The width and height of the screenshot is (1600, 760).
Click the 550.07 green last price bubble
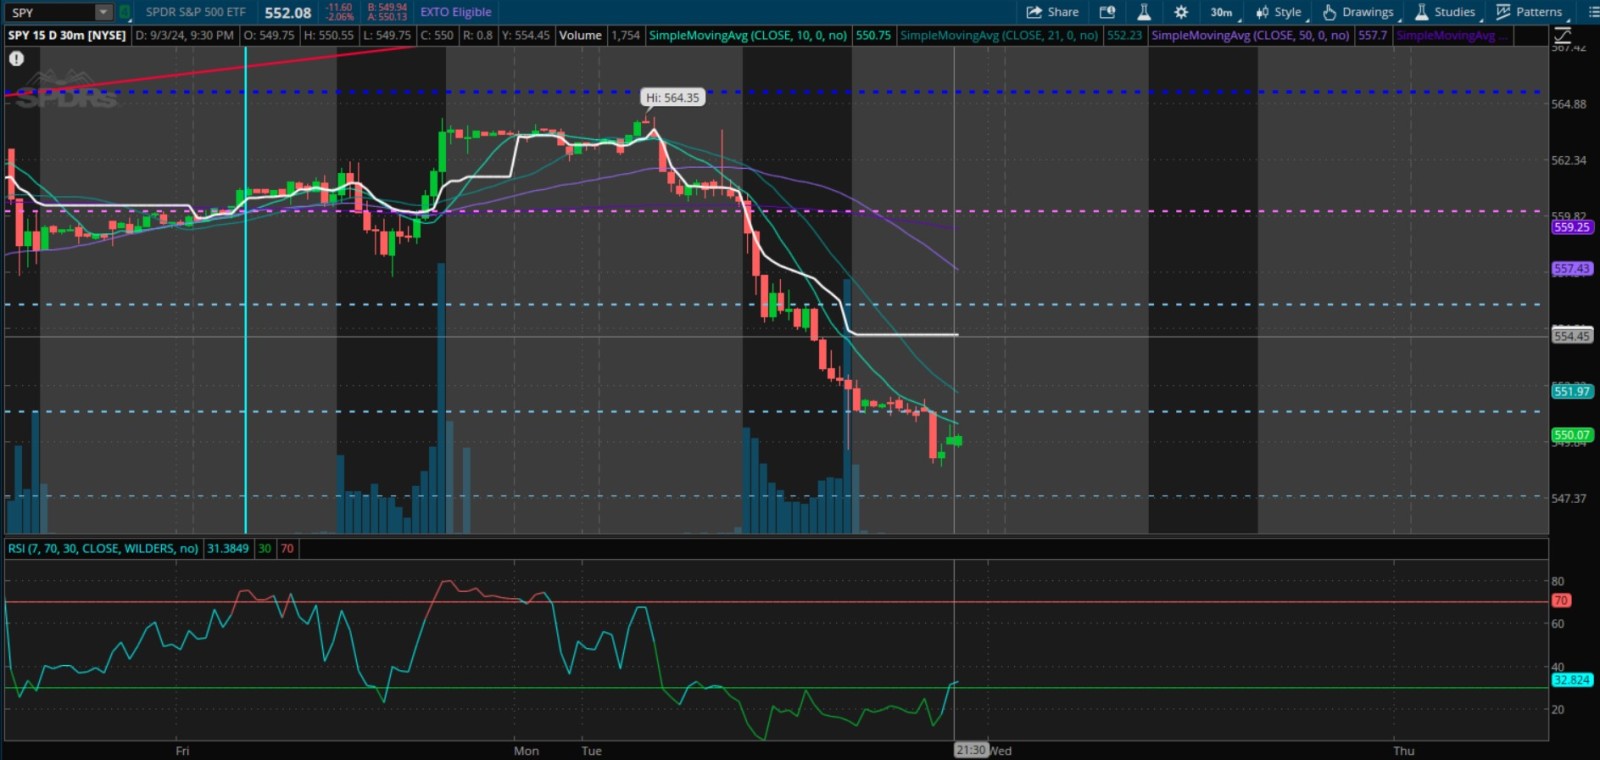coord(1572,435)
